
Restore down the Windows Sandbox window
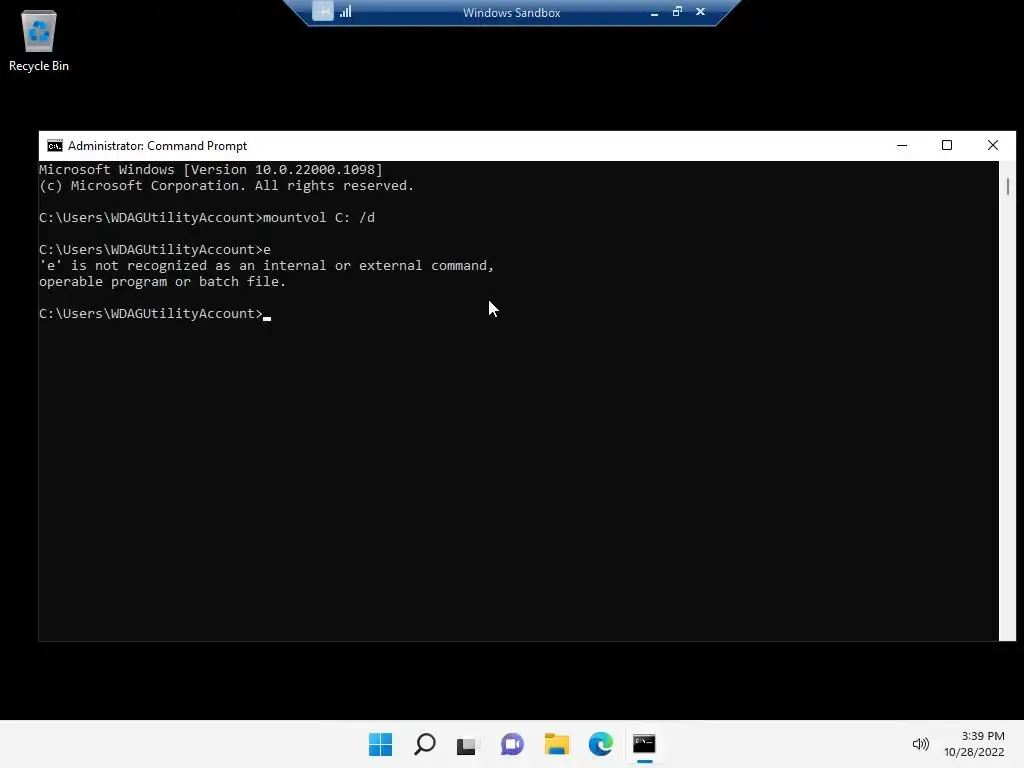(677, 12)
